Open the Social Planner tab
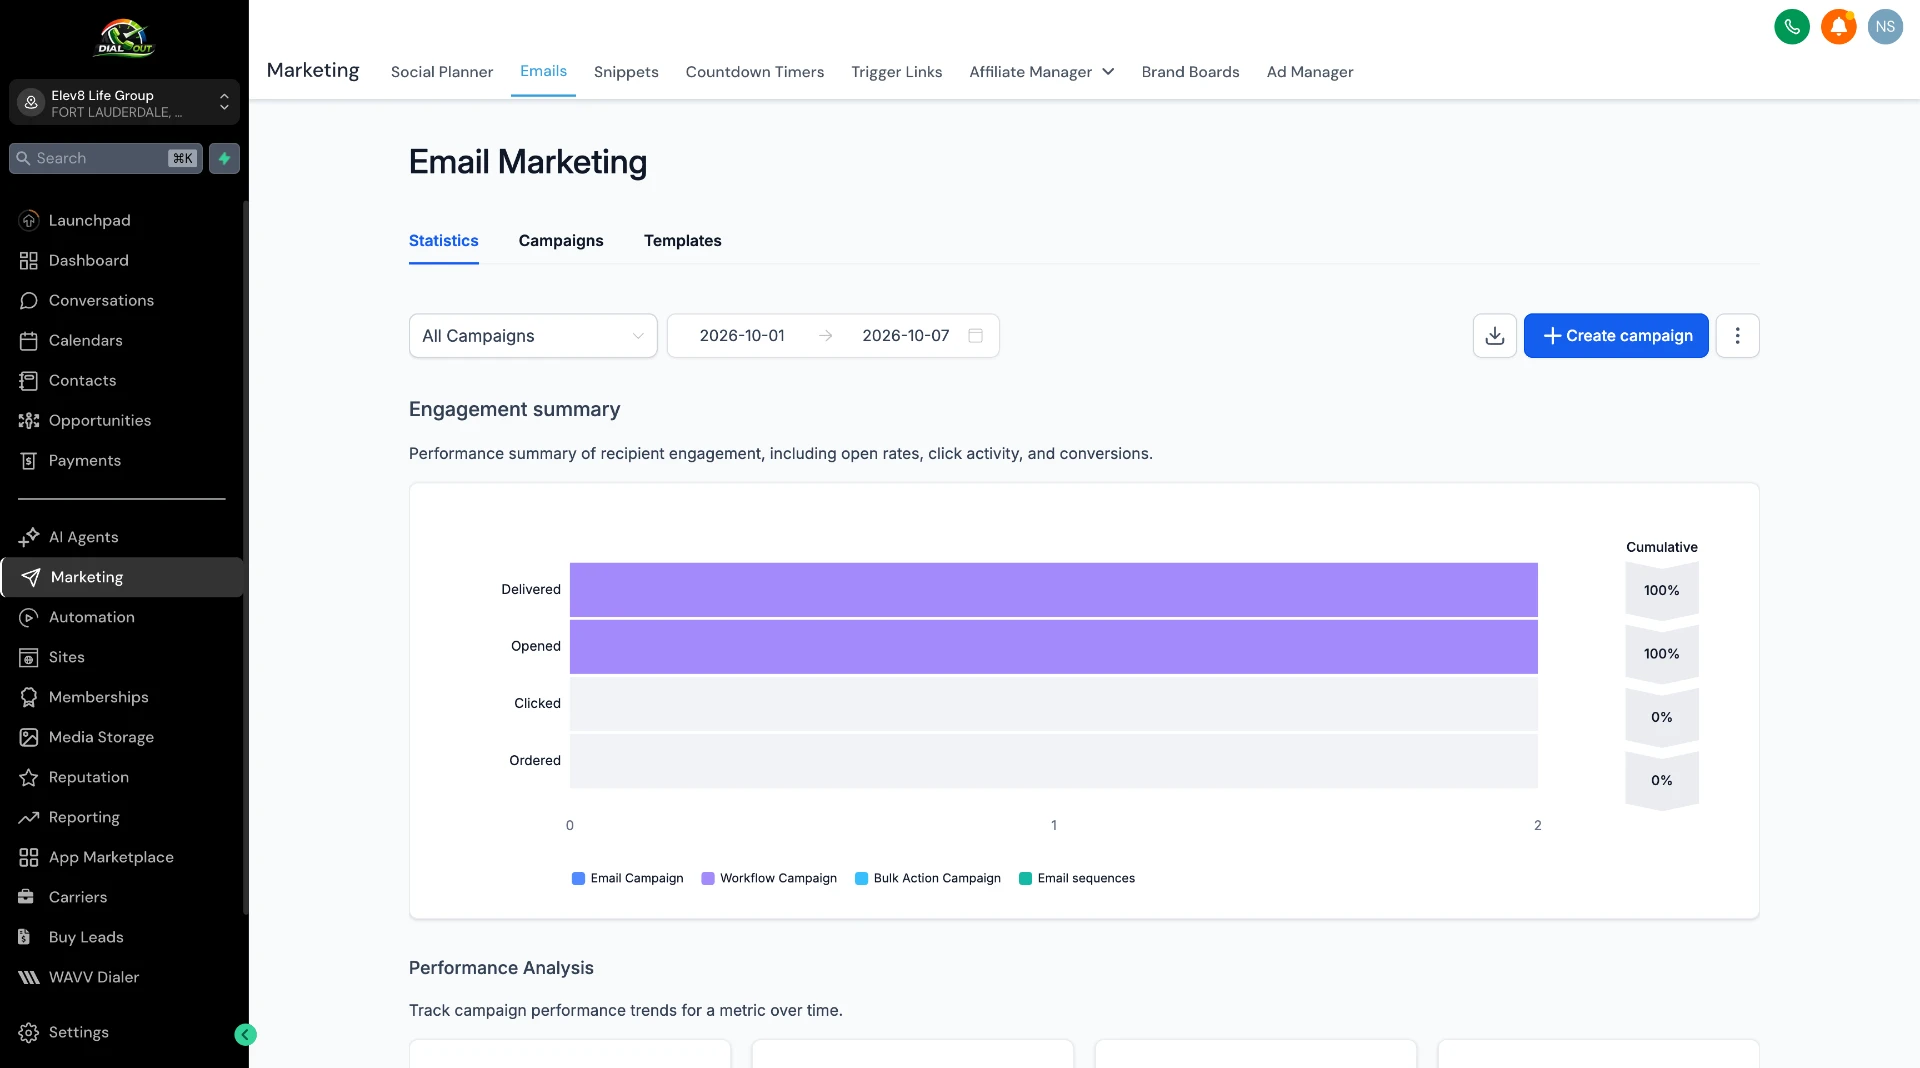This screenshot has width=1920, height=1068. (442, 72)
